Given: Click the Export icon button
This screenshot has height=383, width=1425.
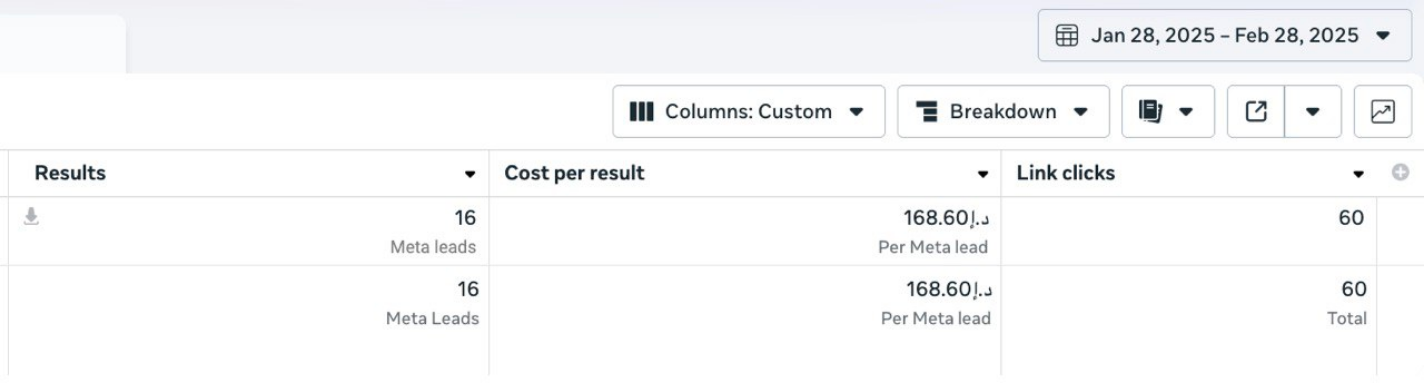Looking at the screenshot, I should pyautogui.click(x=1256, y=112).
